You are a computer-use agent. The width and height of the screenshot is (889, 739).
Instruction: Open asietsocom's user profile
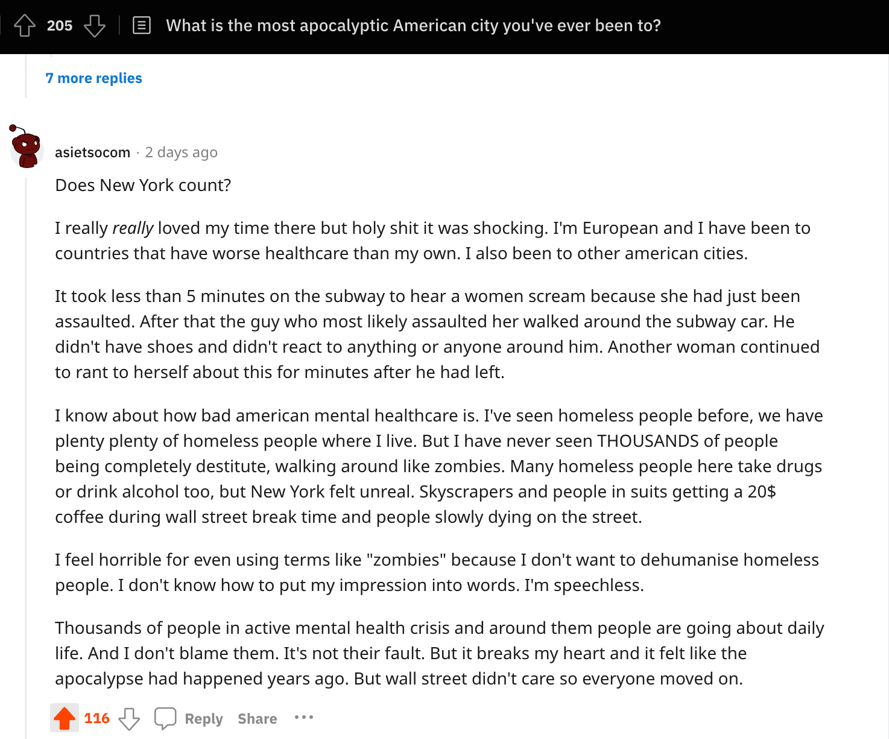pyautogui.click(x=92, y=152)
